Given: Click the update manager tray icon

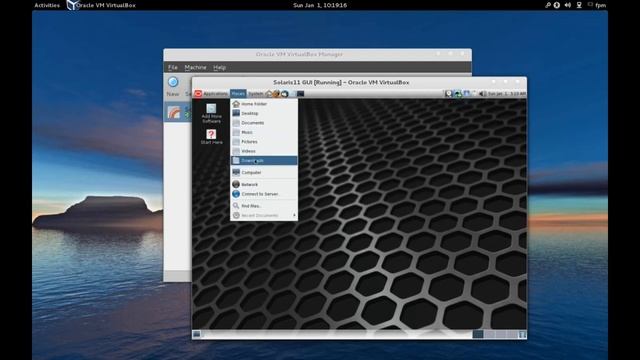Looking at the screenshot, I should click(x=458, y=94).
